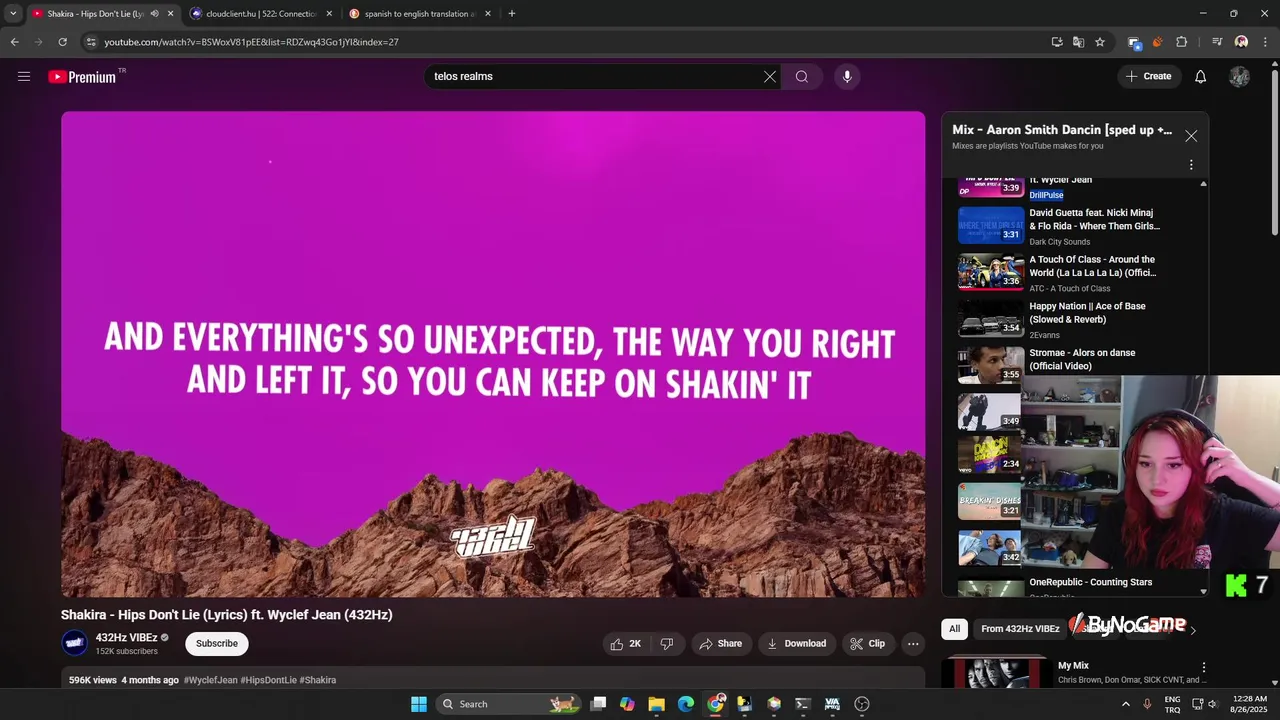The image size is (1280, 720).
Task: Open Mix playlist options menu
Action: coord(1191,165)
